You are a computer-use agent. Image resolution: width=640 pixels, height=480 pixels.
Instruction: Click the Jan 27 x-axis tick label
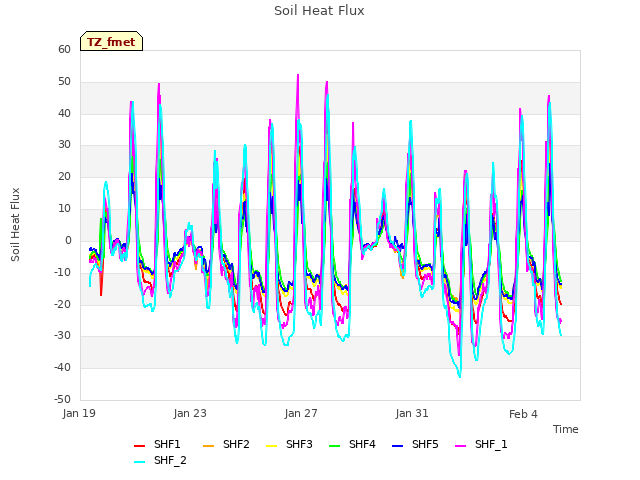tap(301, 413)
